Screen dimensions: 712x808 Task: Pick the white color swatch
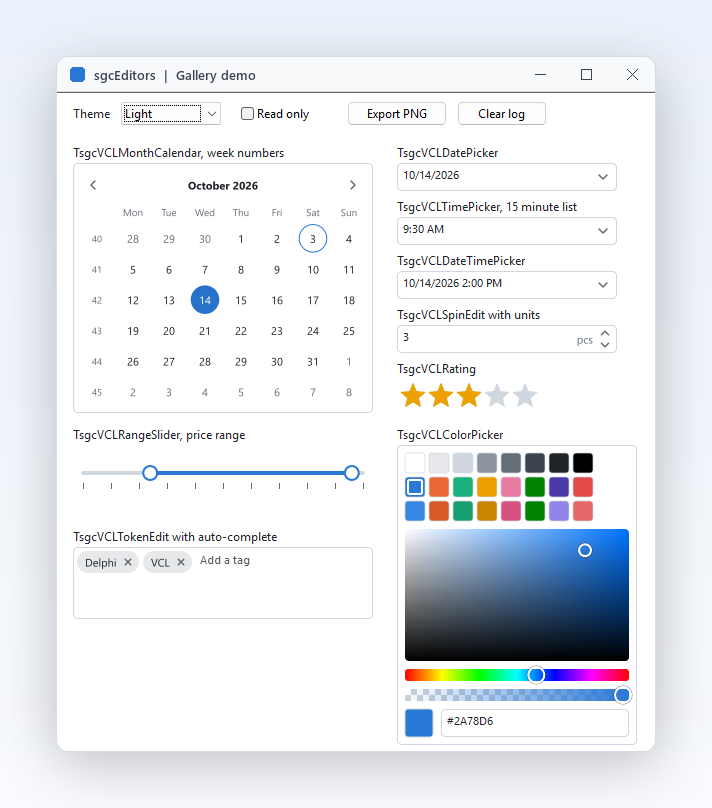(x=415, y=463)
